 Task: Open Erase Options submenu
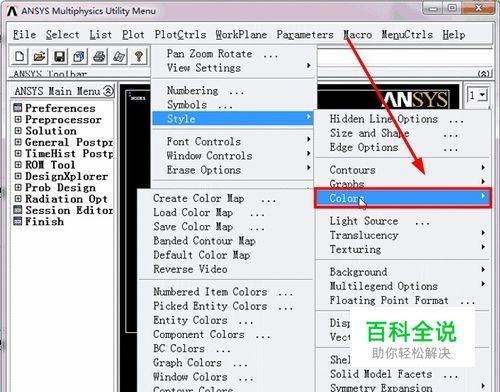pyautogui.click(x=232, y=170)
